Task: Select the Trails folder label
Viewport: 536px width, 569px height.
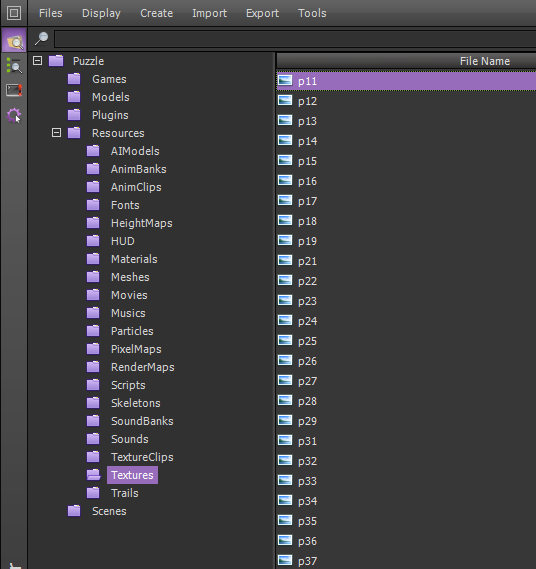Action: [125, 493]
